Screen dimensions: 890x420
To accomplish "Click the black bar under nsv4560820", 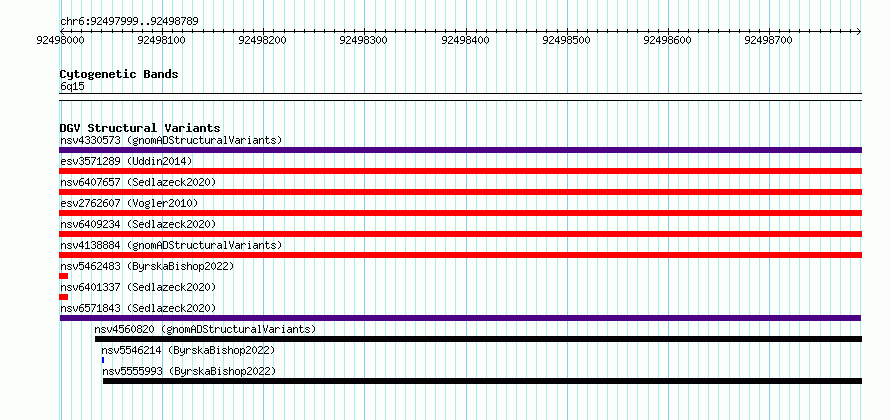I will click(478, 339).
